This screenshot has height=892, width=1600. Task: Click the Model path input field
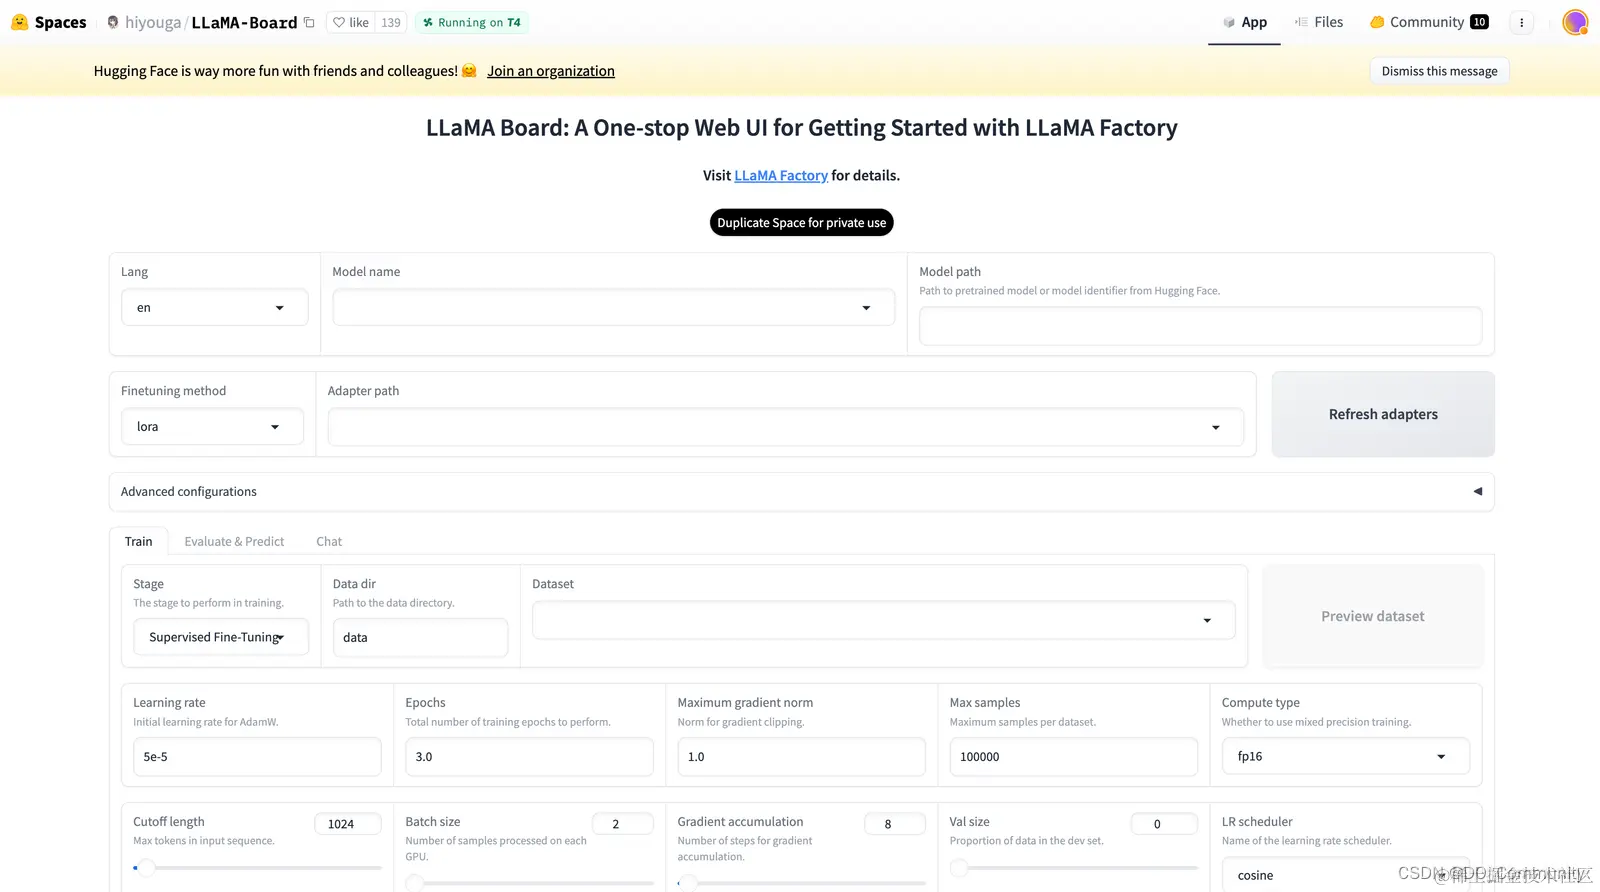(x=1200, y=326)
